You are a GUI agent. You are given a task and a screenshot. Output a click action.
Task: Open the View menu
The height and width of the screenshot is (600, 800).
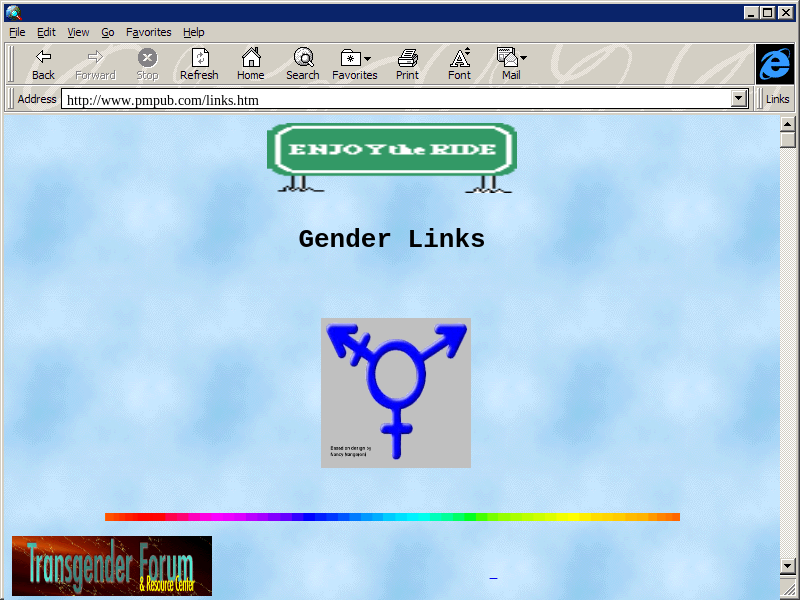(78, 32)
